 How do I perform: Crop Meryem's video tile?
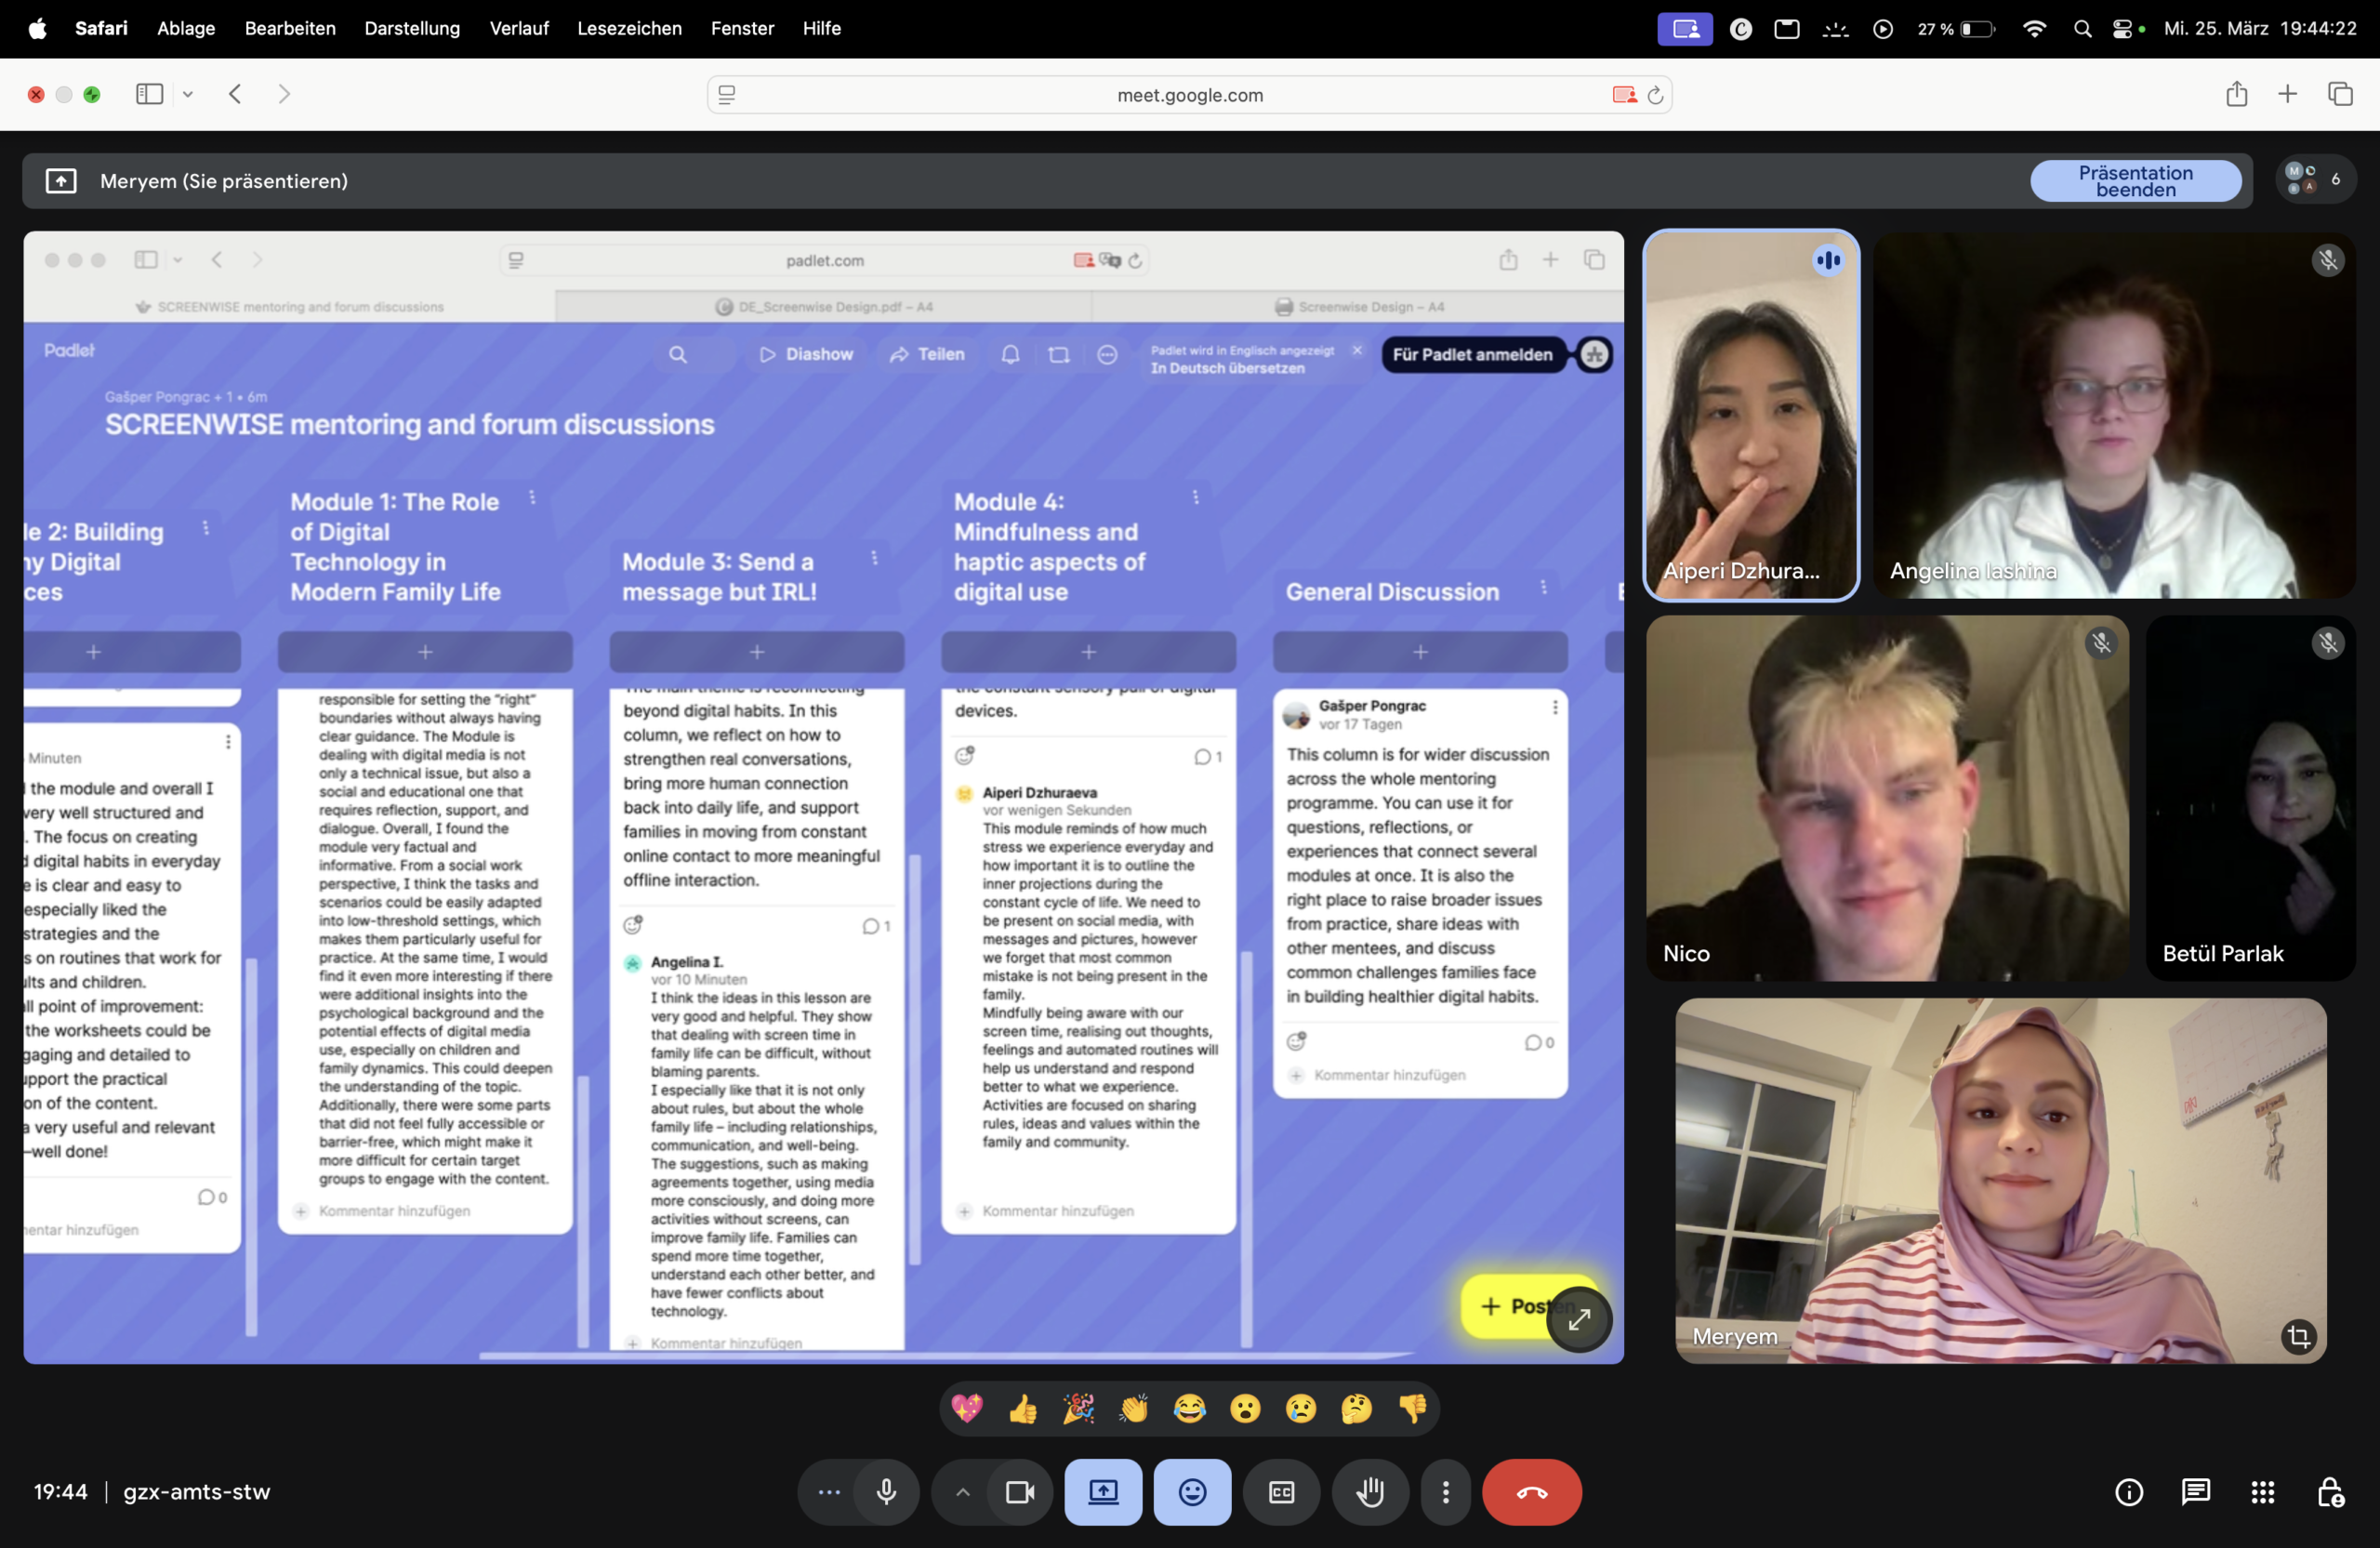pos(2298,1336)
